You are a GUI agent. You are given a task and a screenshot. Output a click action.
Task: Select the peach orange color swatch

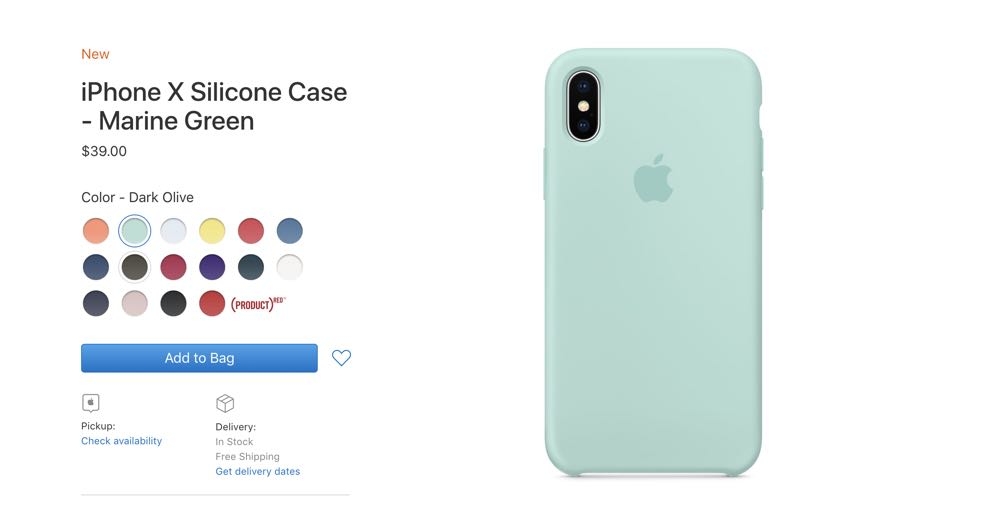pos(96,231)
